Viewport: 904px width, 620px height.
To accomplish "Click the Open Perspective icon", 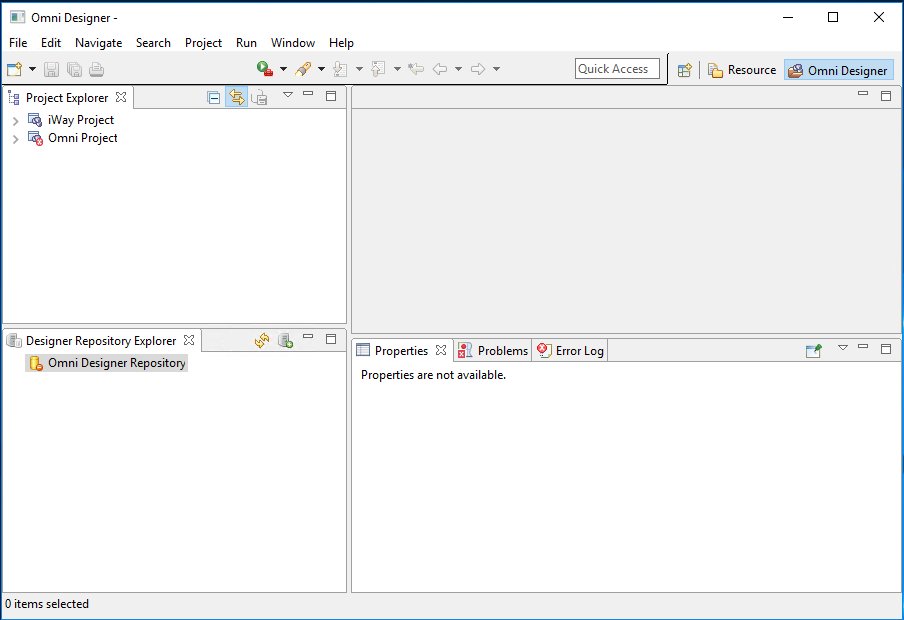I will point(684,70).
